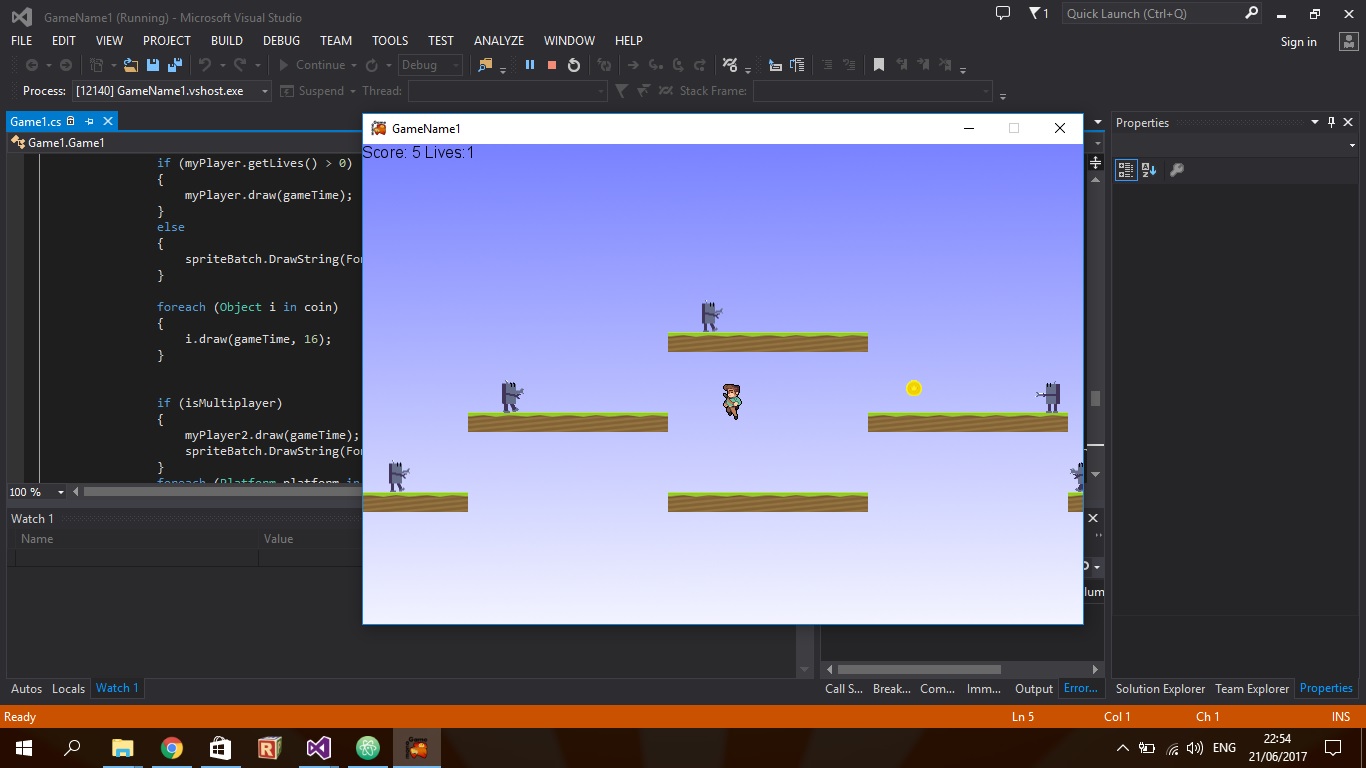This screenshot has height=768, width=1366.
Task: Expand the 100 % zoom dropdown
Action: coord(61,492)
